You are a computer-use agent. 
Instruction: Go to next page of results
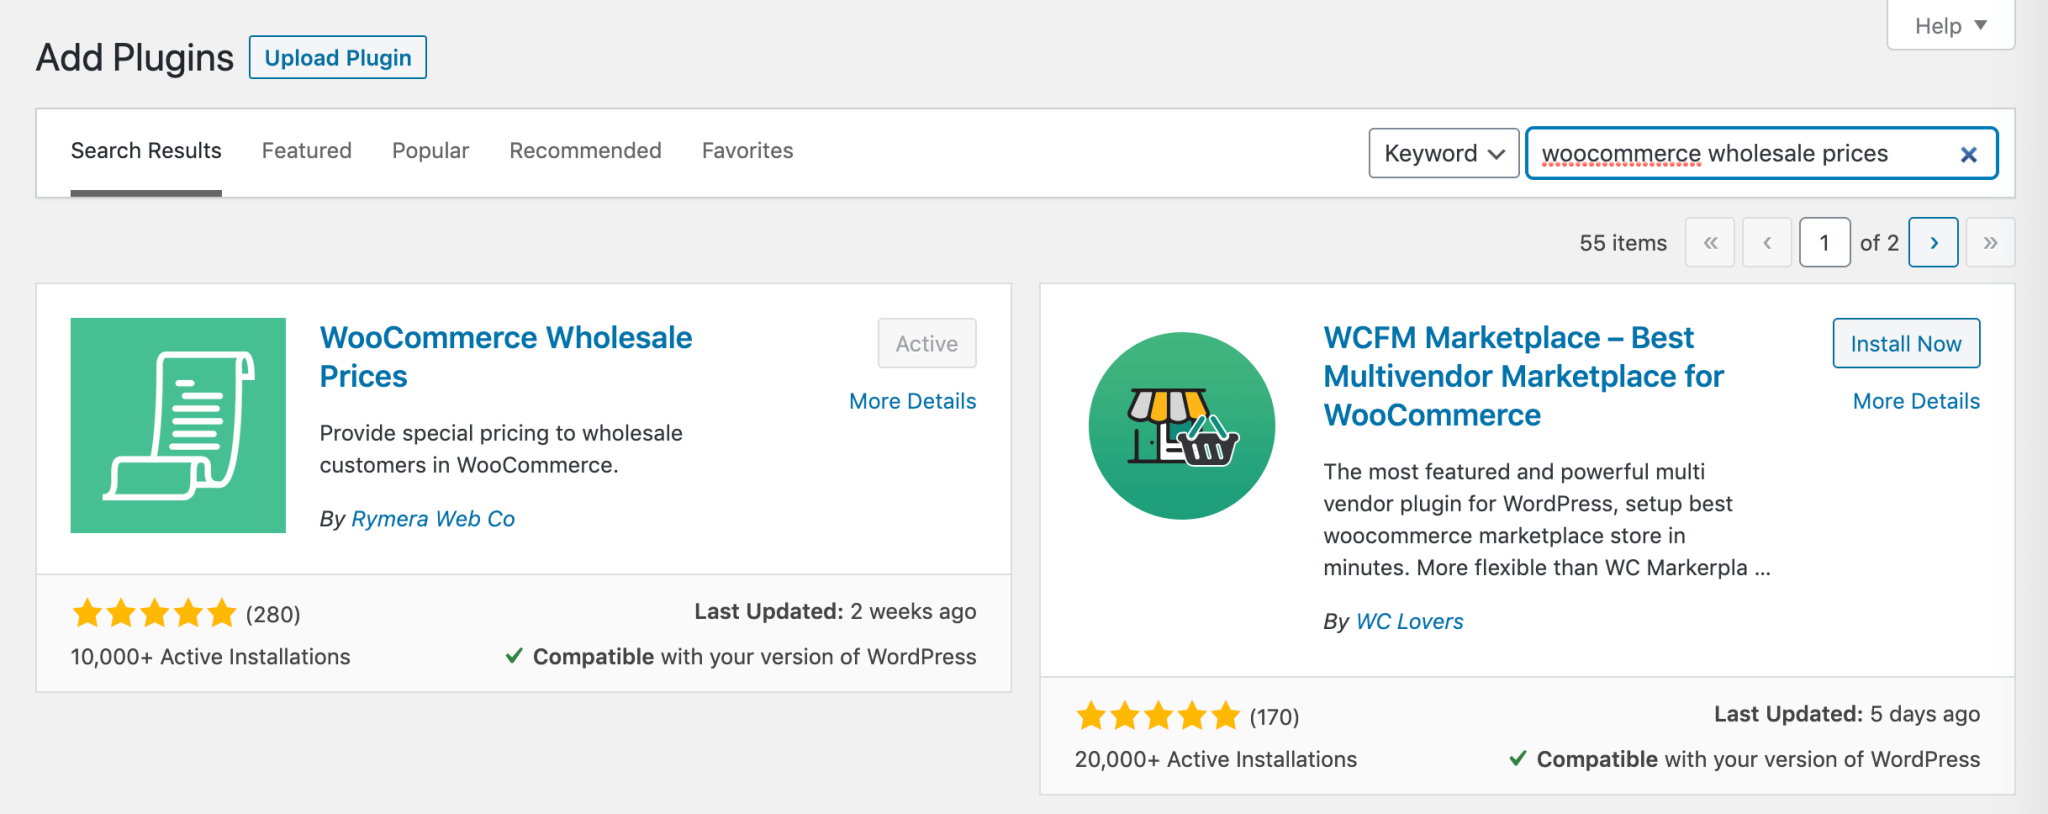[x=1933, y=243]
